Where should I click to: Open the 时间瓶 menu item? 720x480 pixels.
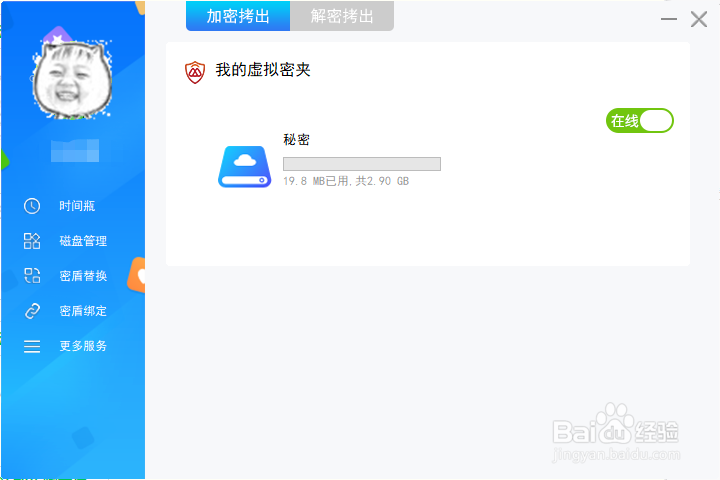(77, 206)
